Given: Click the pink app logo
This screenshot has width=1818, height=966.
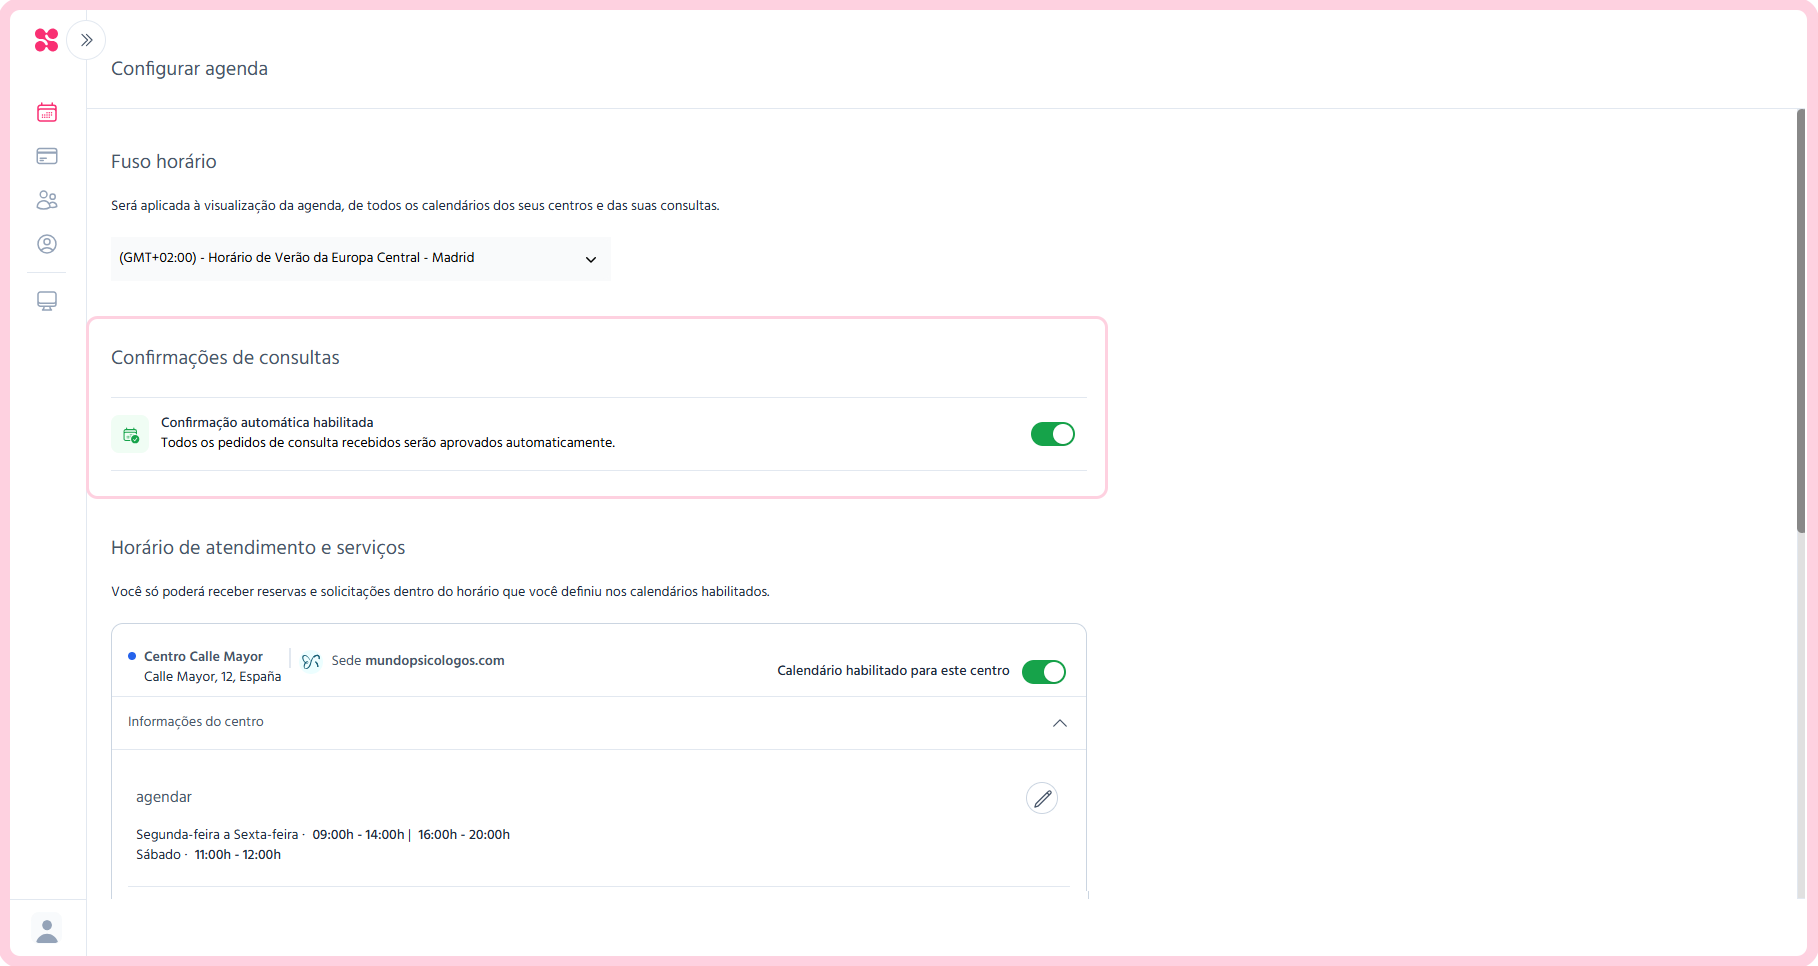Looking at the screenshot, I should (x=46, y=40).
